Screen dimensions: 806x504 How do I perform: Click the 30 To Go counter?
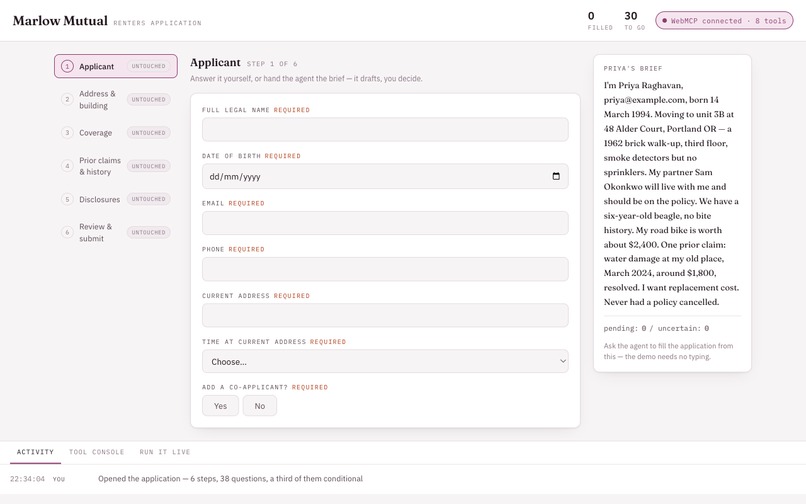click(634, 21)
